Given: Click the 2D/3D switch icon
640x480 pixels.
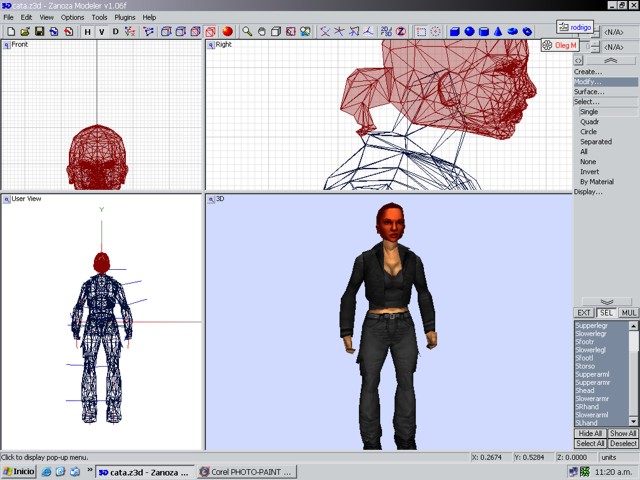Looking at the screenshot, I should point(386,31).
